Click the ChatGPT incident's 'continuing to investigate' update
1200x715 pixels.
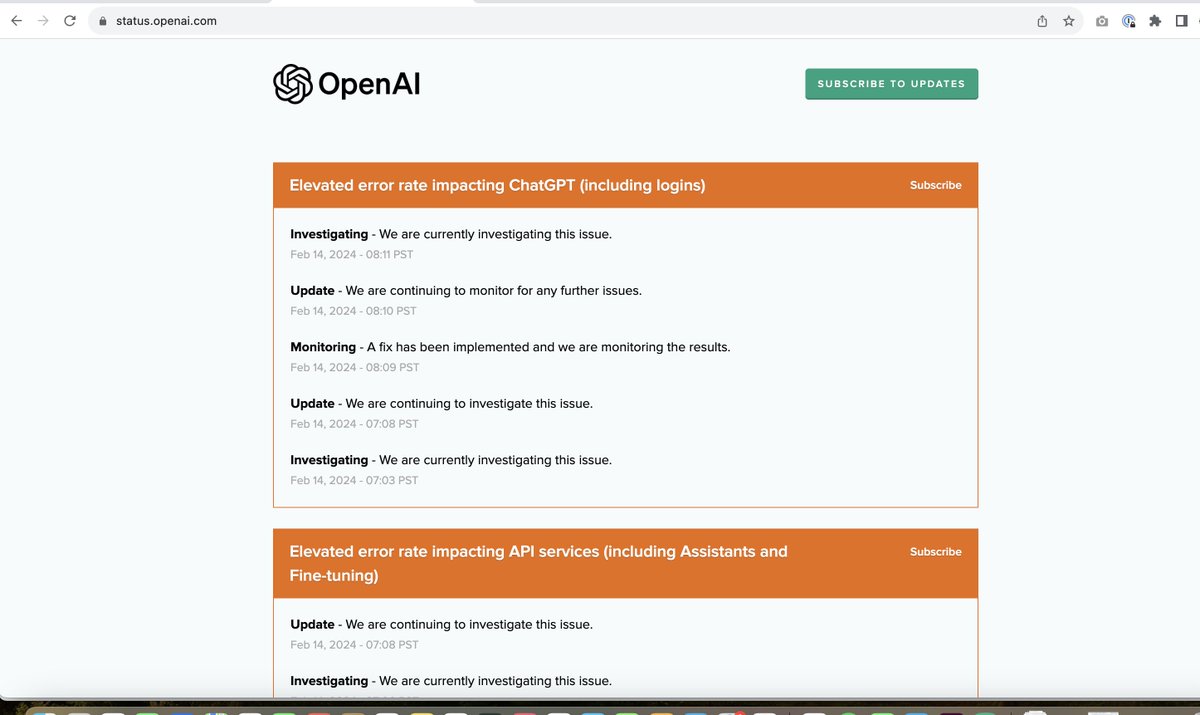point(441,404)
